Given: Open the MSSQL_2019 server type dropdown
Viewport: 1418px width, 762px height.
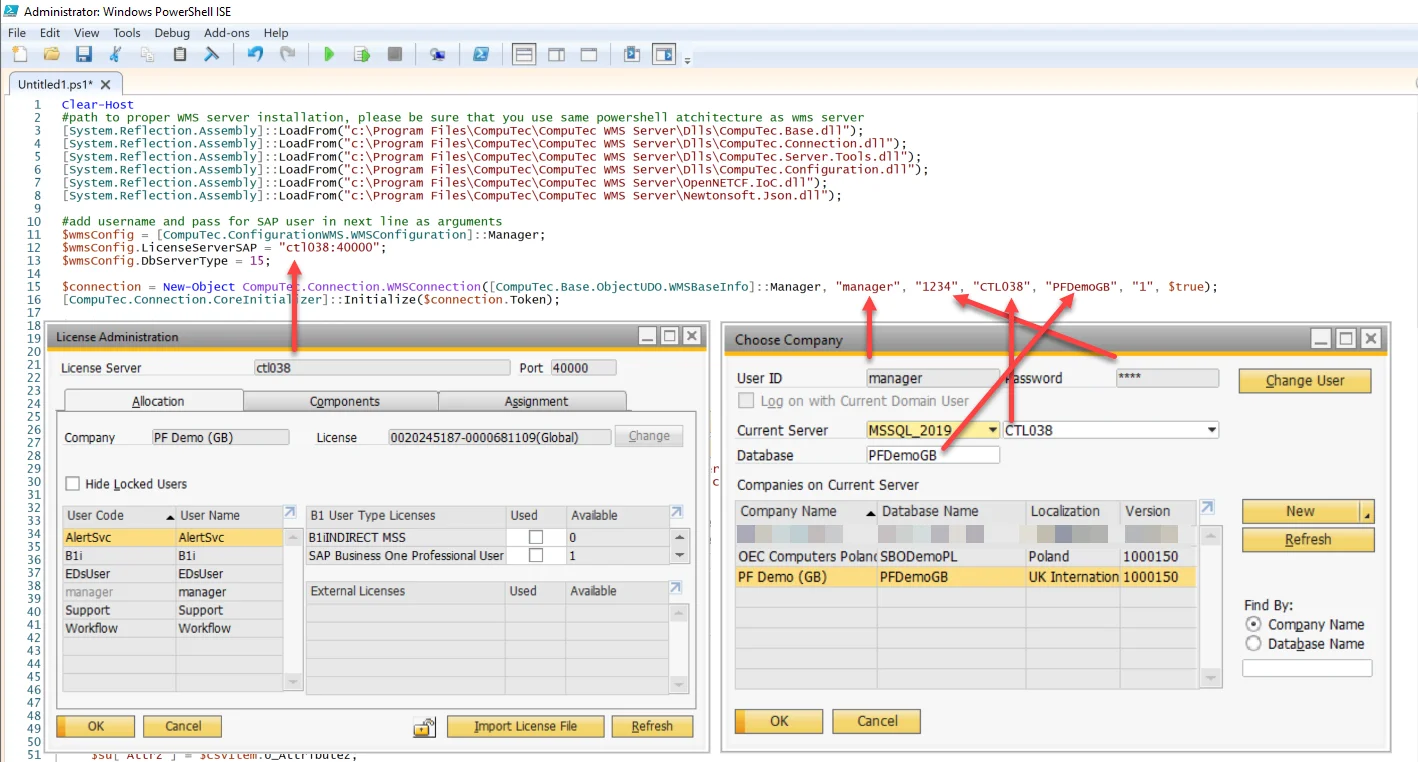Looking at the screenshot, I should [992, 430].
